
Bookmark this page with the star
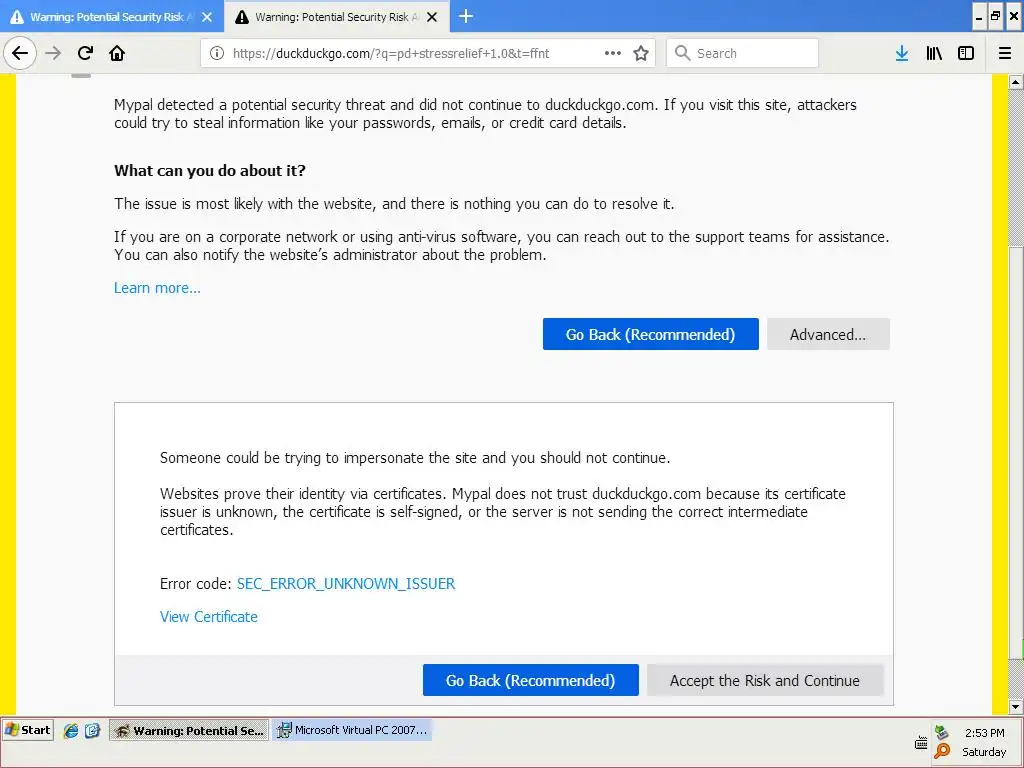coord(641,53)
